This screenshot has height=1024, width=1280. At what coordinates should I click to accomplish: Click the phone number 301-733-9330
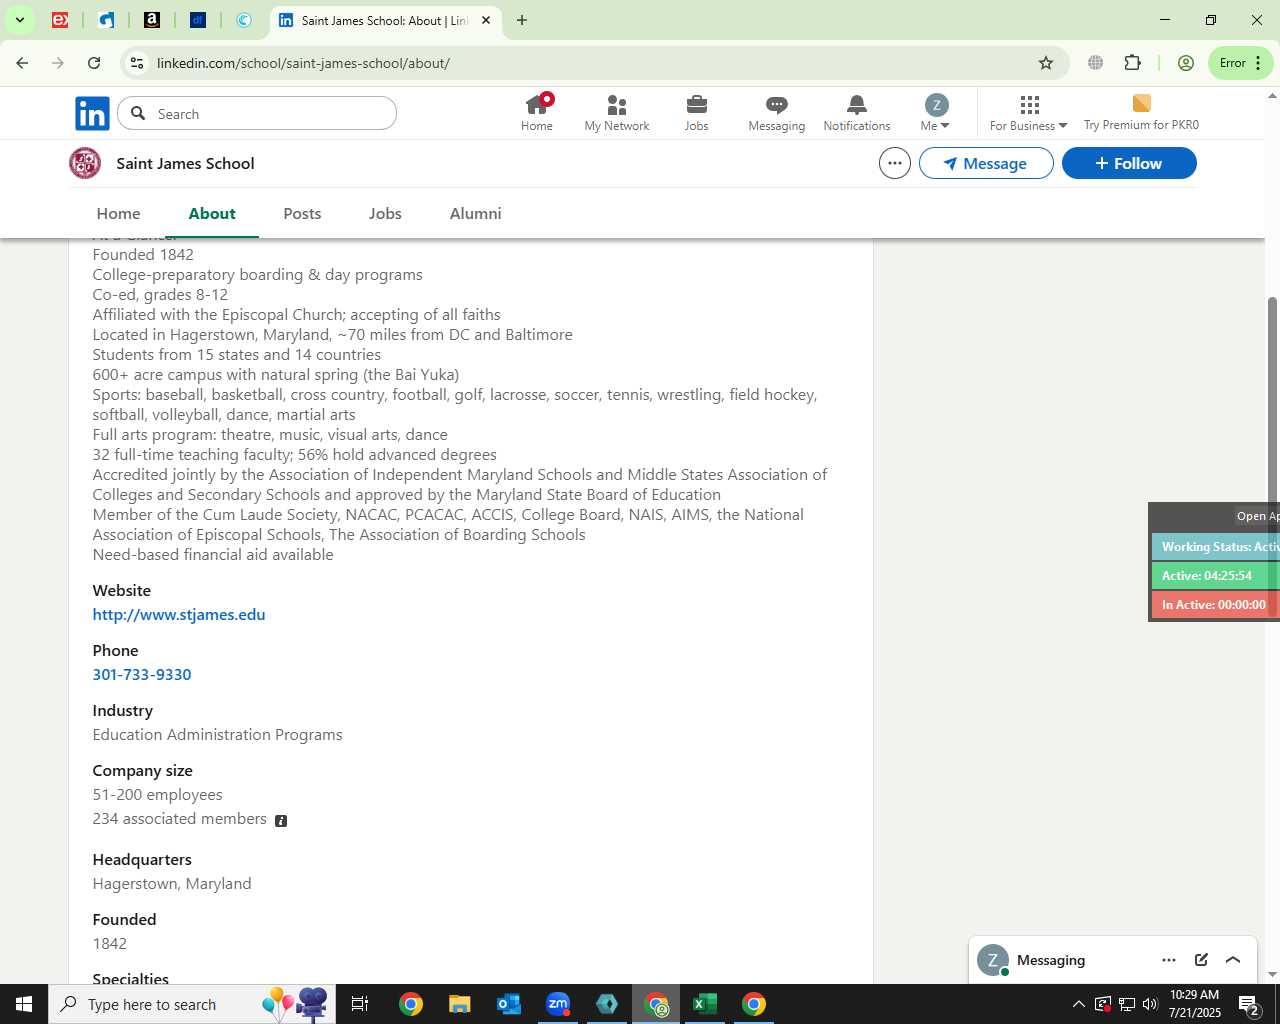[x=142, y=675]
